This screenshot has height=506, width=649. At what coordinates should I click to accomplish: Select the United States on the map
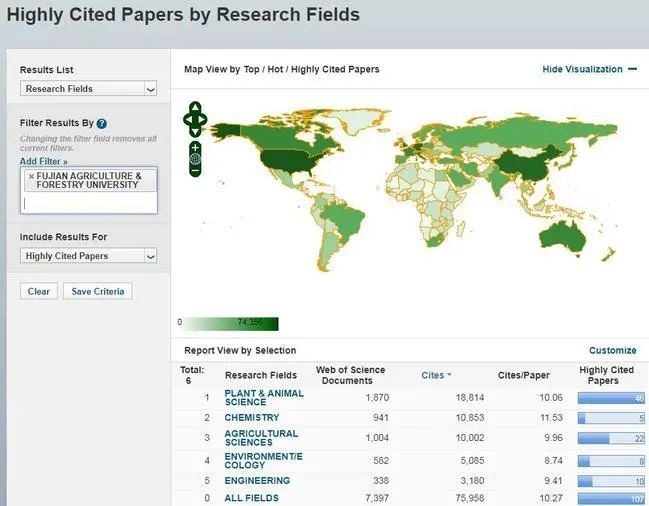[x=288, y=161]
